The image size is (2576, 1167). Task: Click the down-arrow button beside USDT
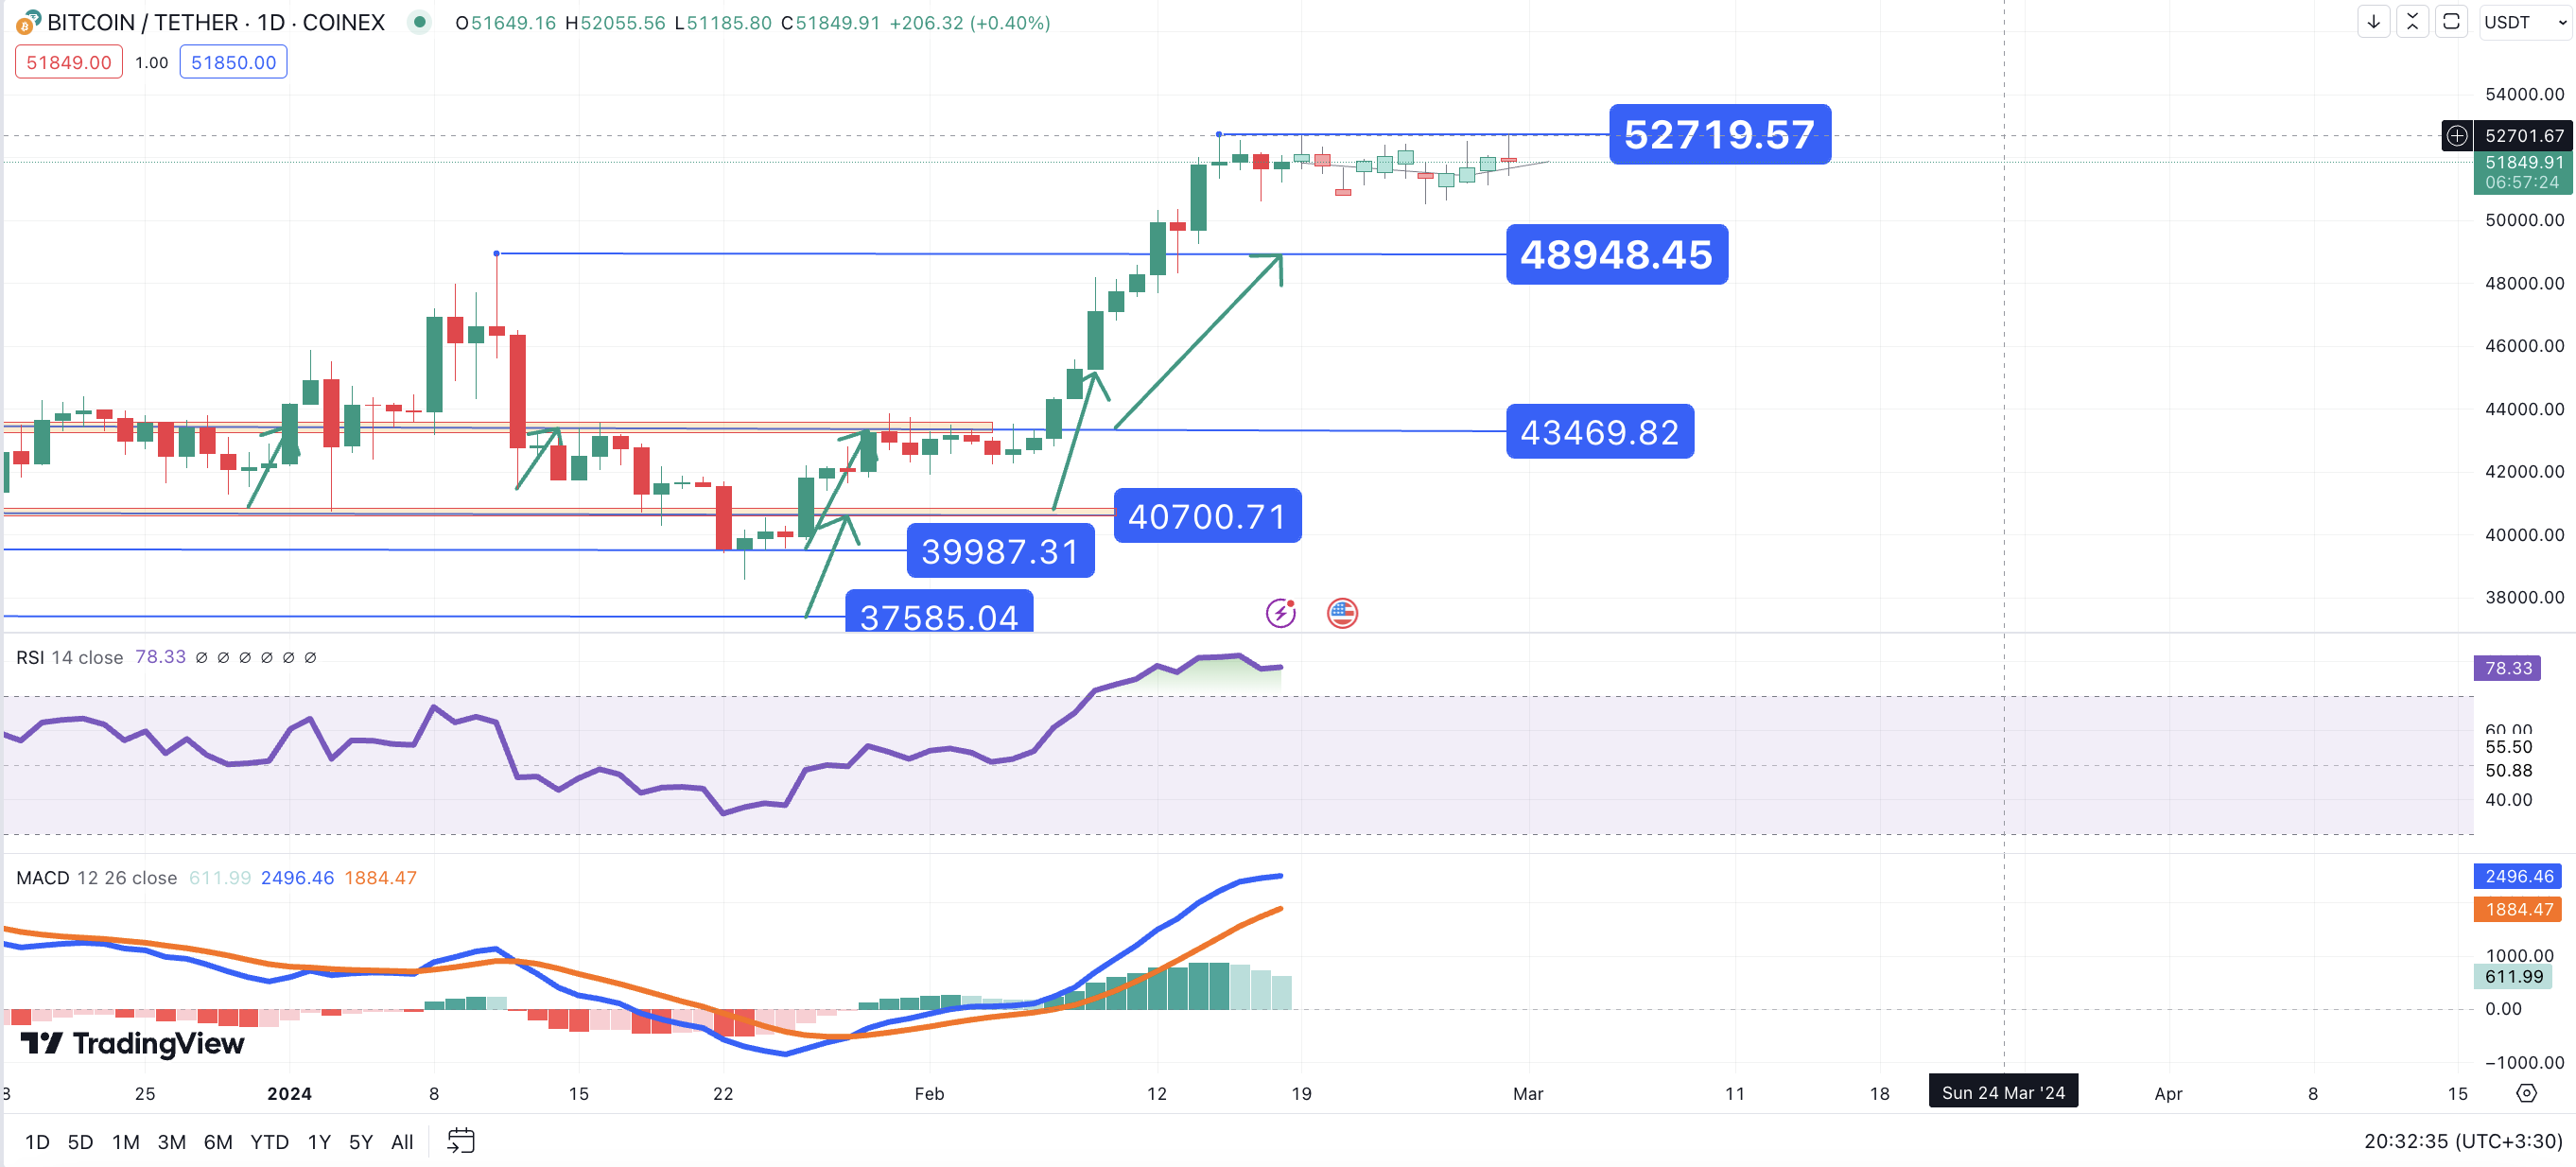point(2373,22)
